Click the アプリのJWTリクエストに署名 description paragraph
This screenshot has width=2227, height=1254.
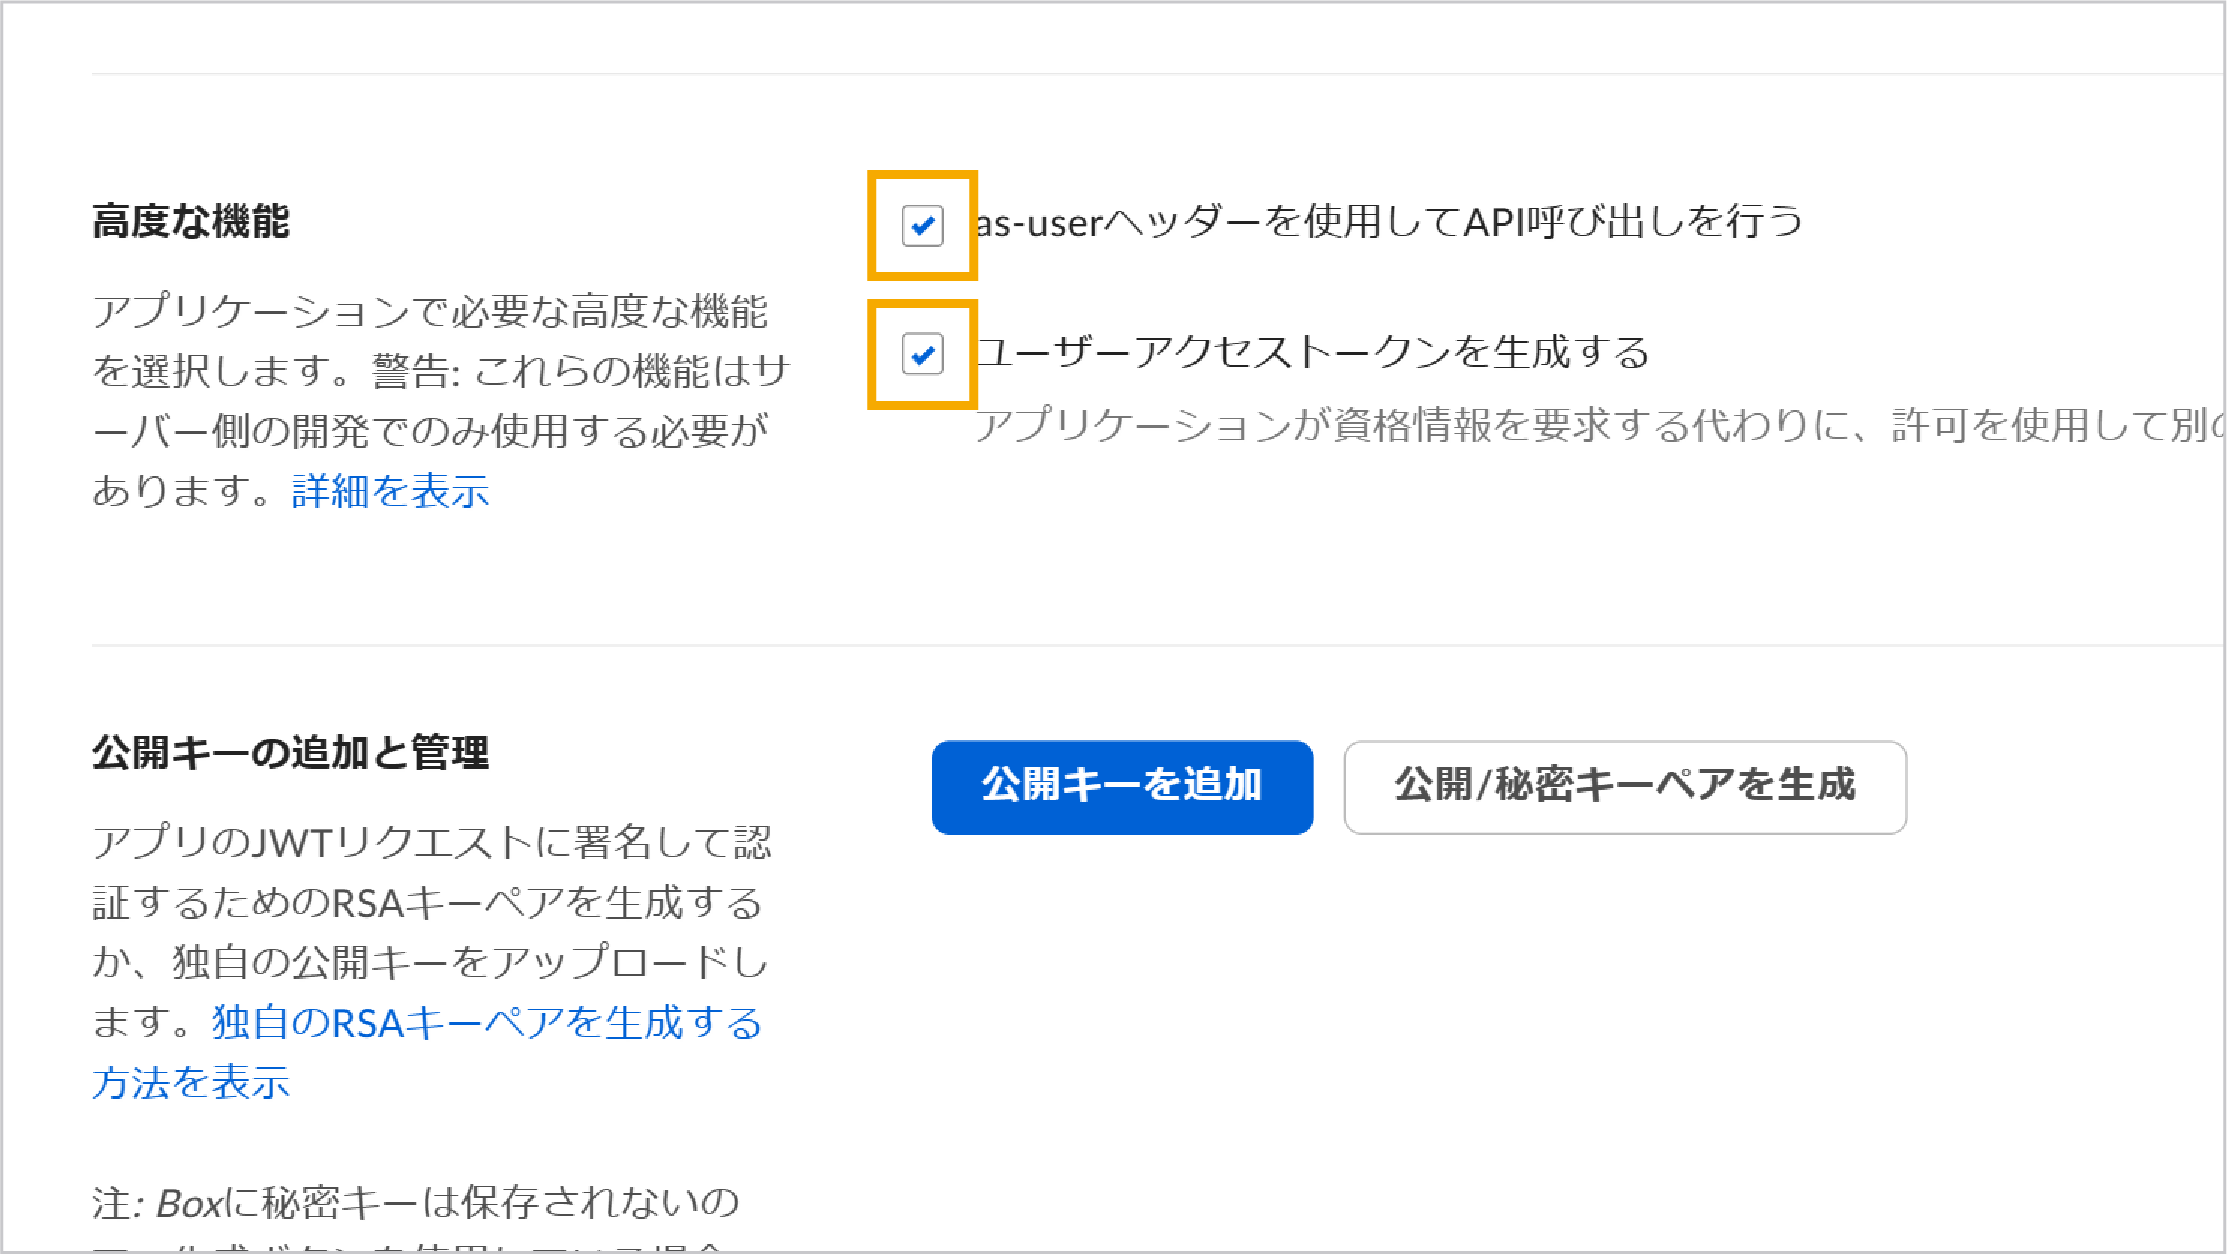[431, 962]
